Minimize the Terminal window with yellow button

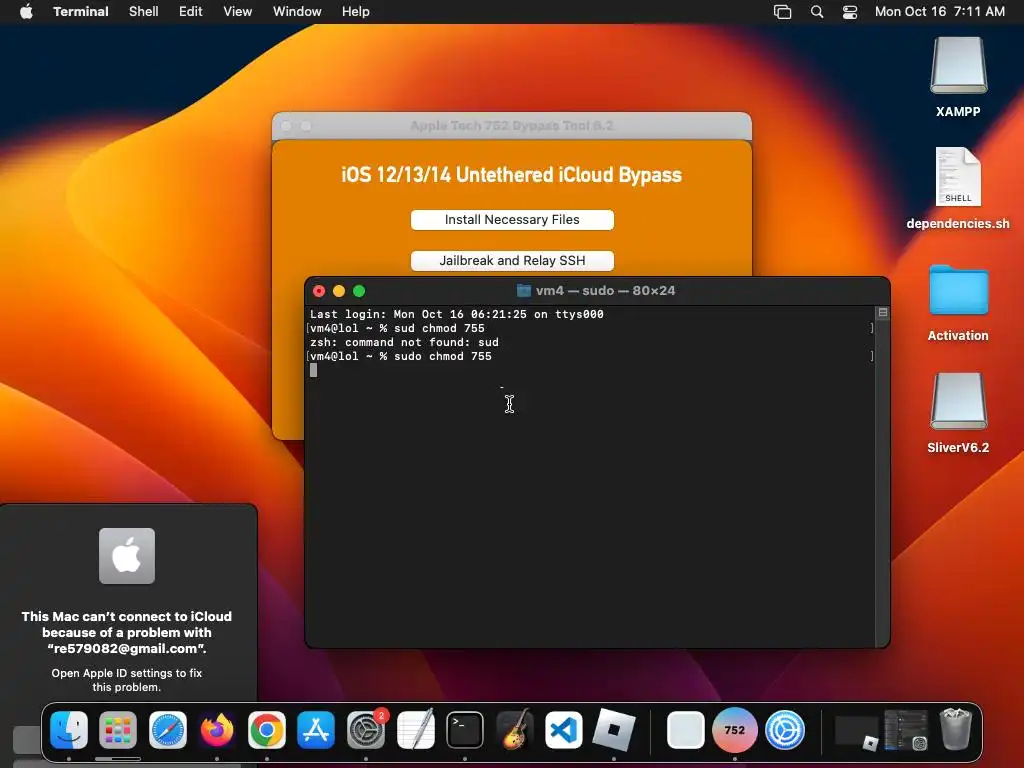[x=339, y=291]
